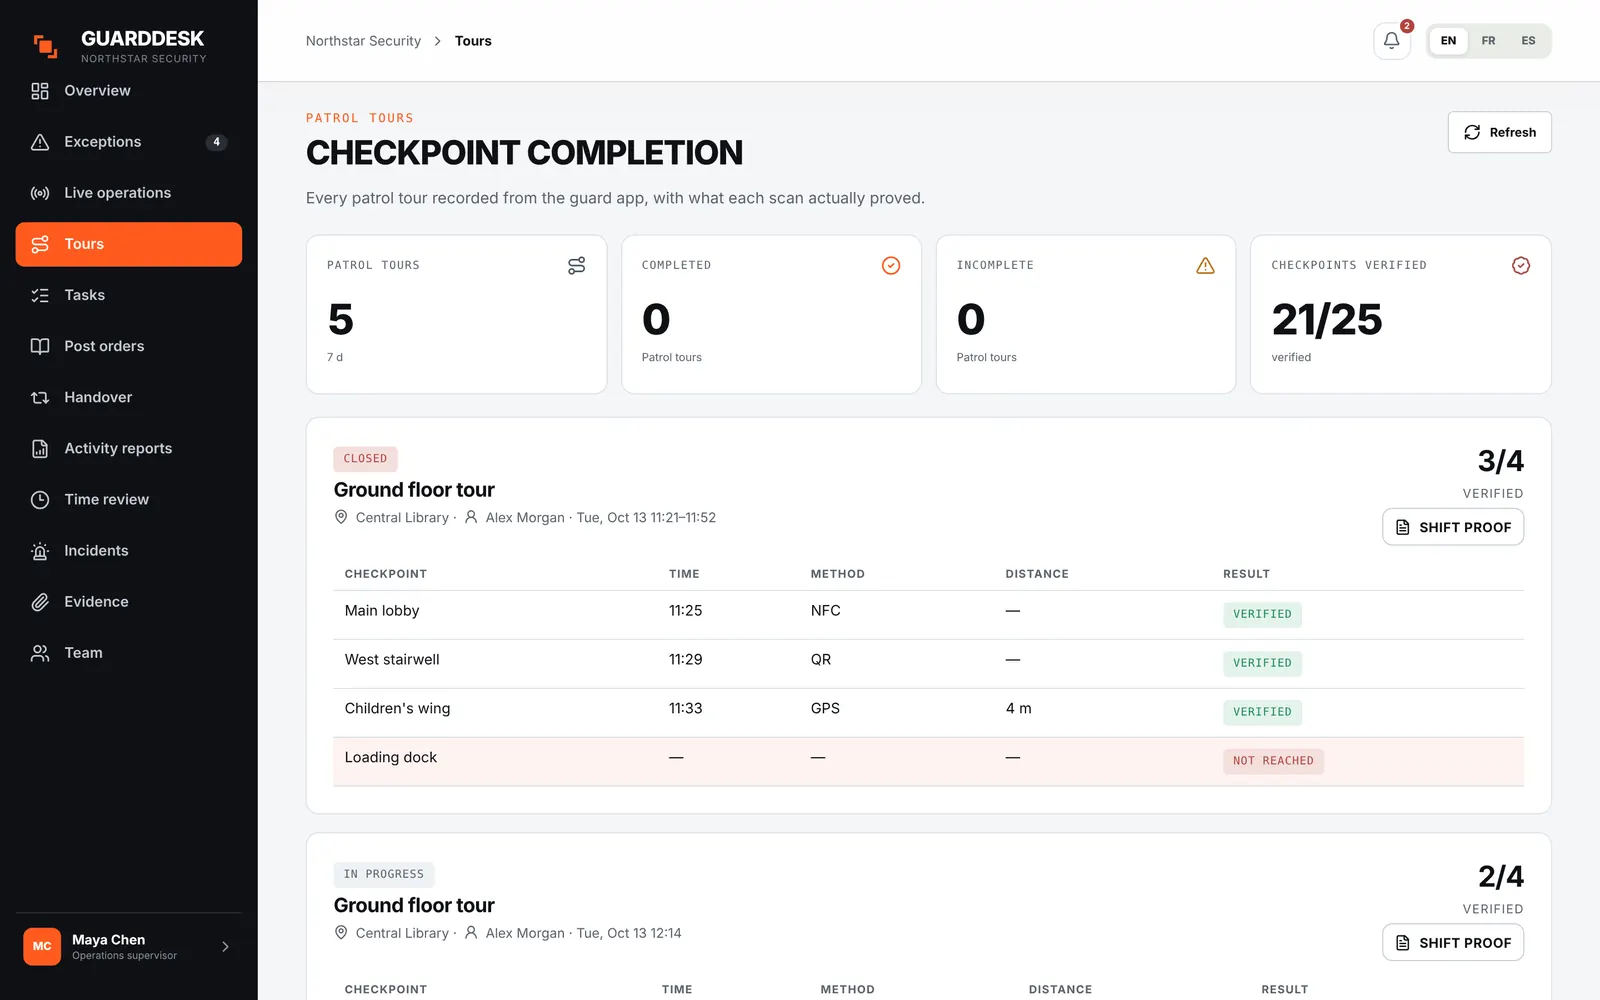Click the NOT REACHED result badge
Image resolution: width=1600 pixels, height=1000 pixels.
coord(1273,761)
